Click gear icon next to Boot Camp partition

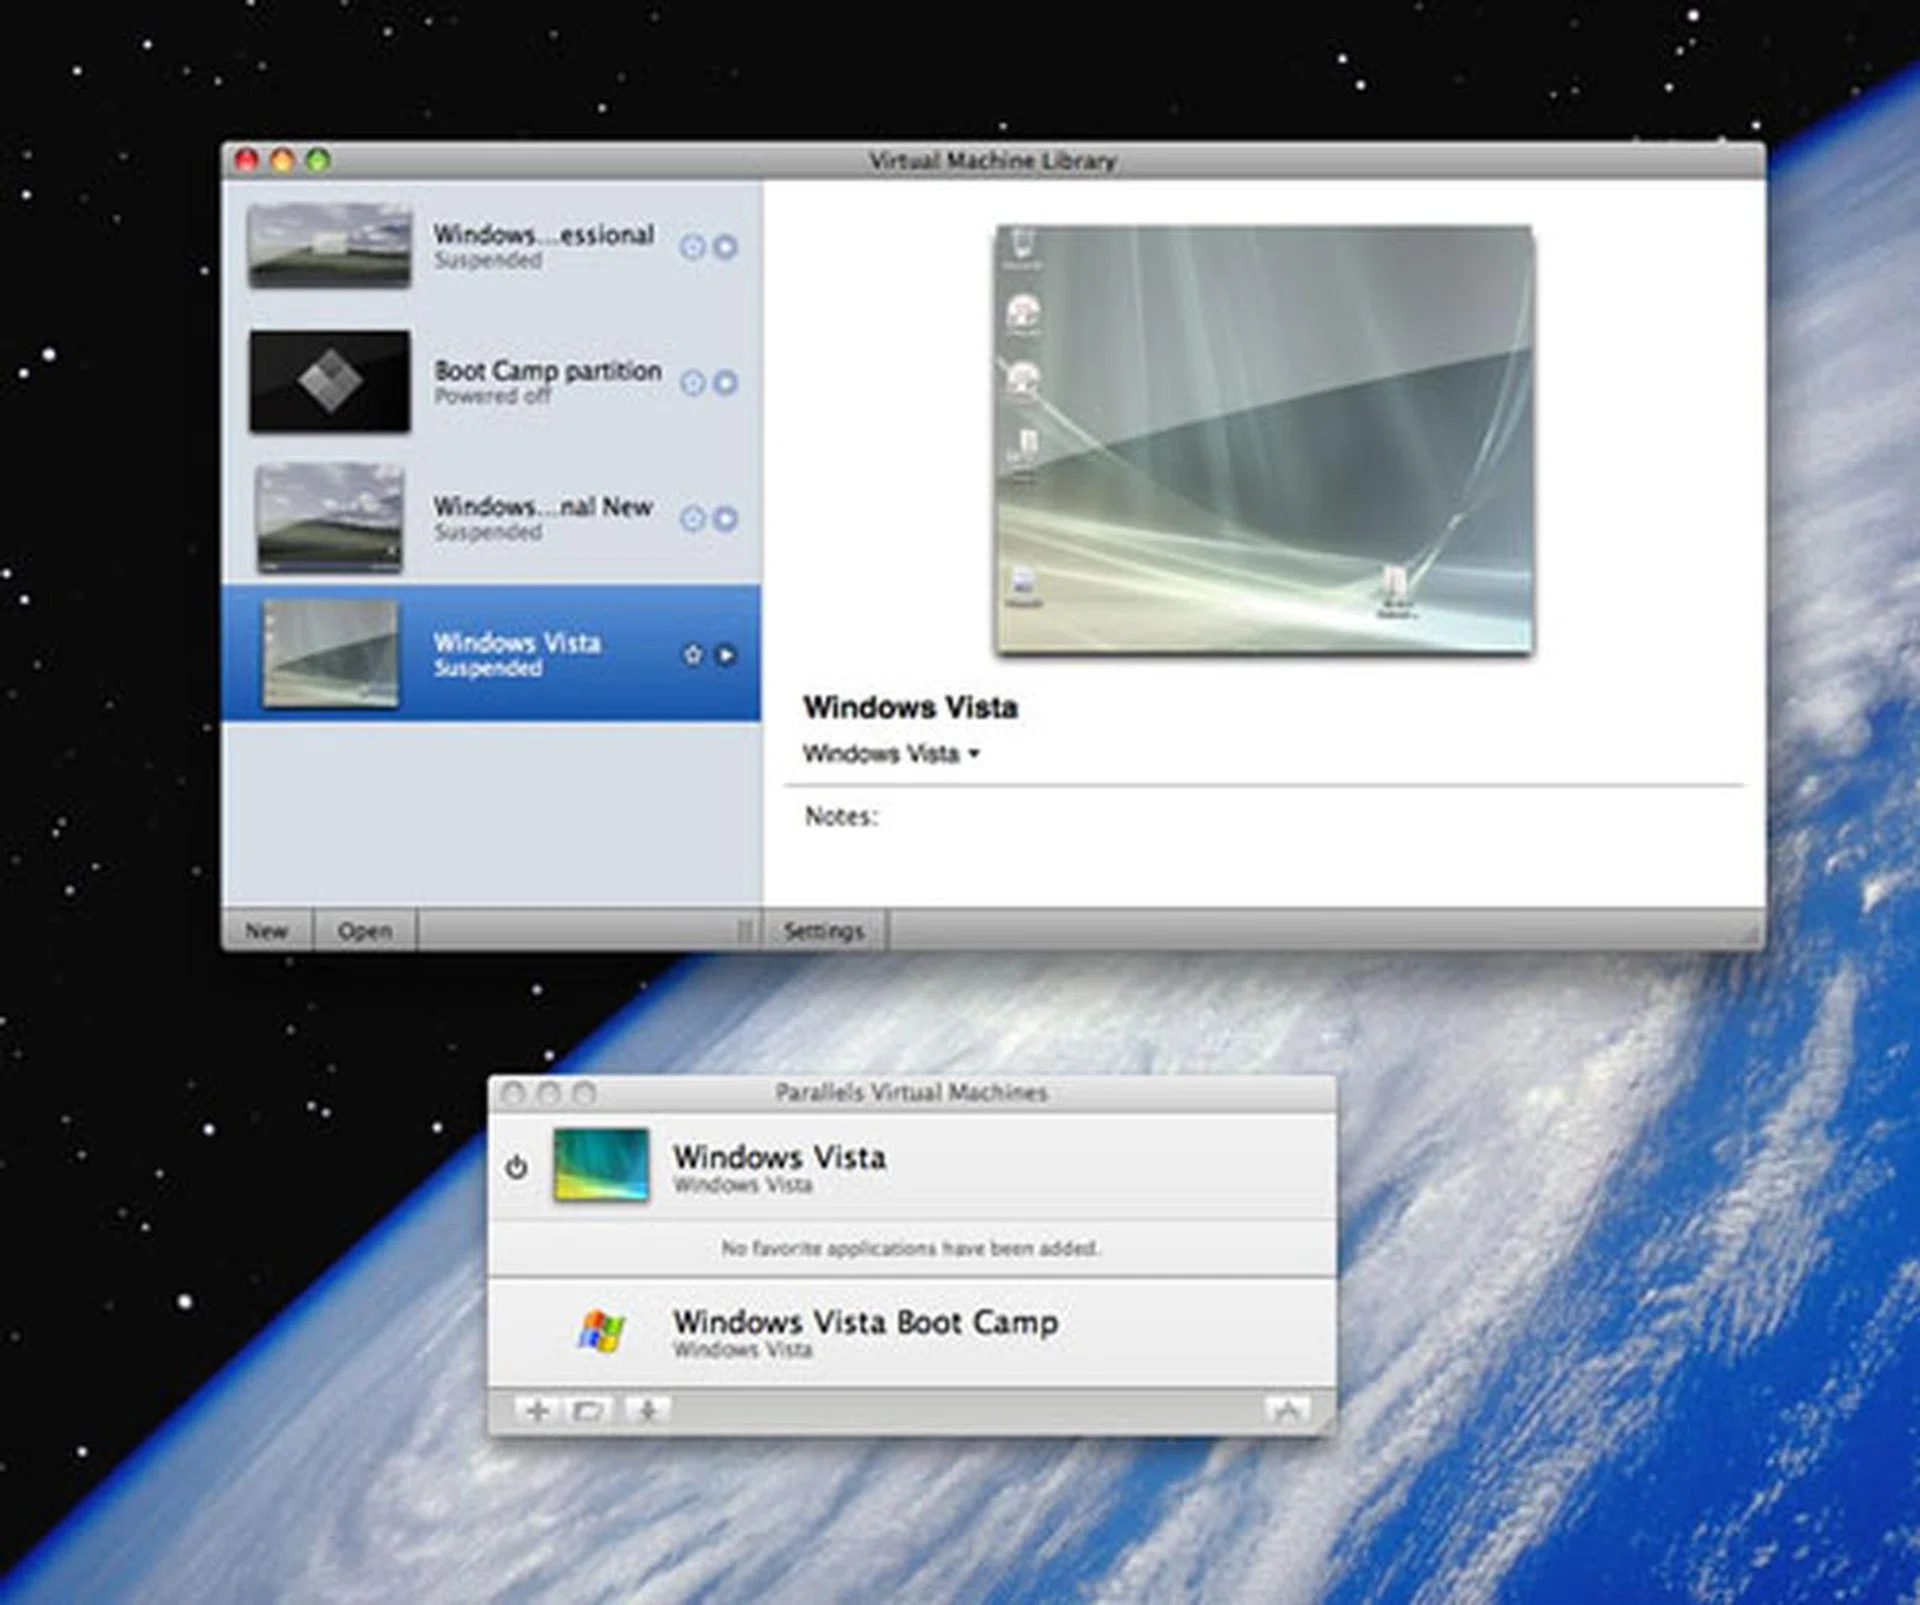tap(692, 382)
